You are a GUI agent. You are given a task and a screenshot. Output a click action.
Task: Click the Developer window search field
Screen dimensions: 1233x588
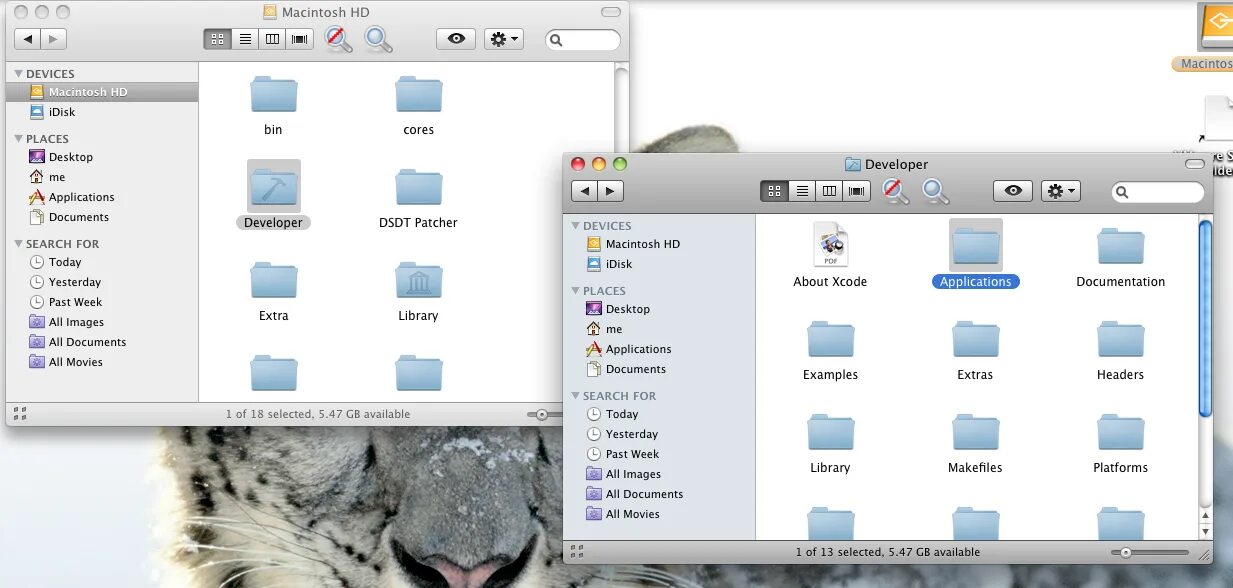click(1157, 192)
